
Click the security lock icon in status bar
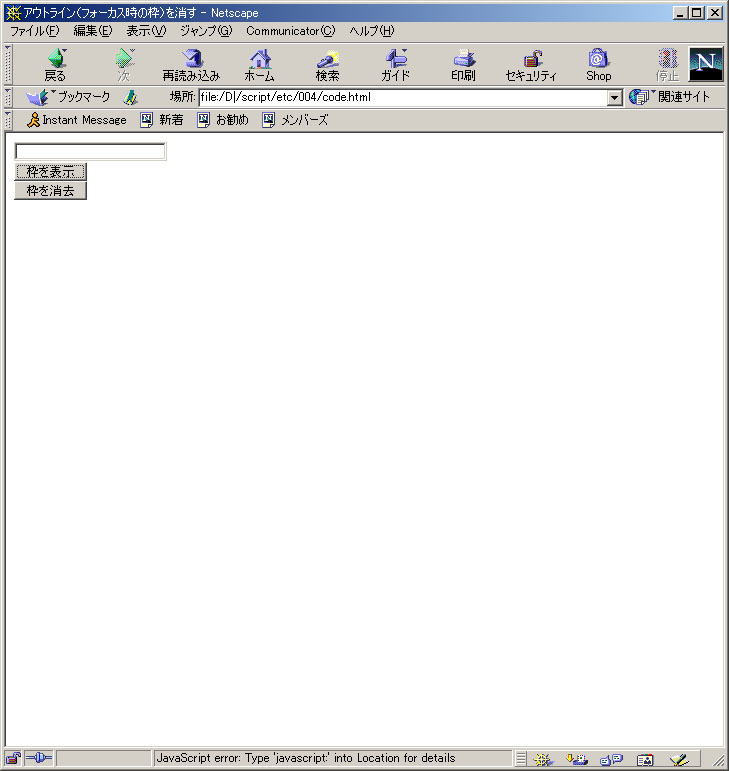13,758
